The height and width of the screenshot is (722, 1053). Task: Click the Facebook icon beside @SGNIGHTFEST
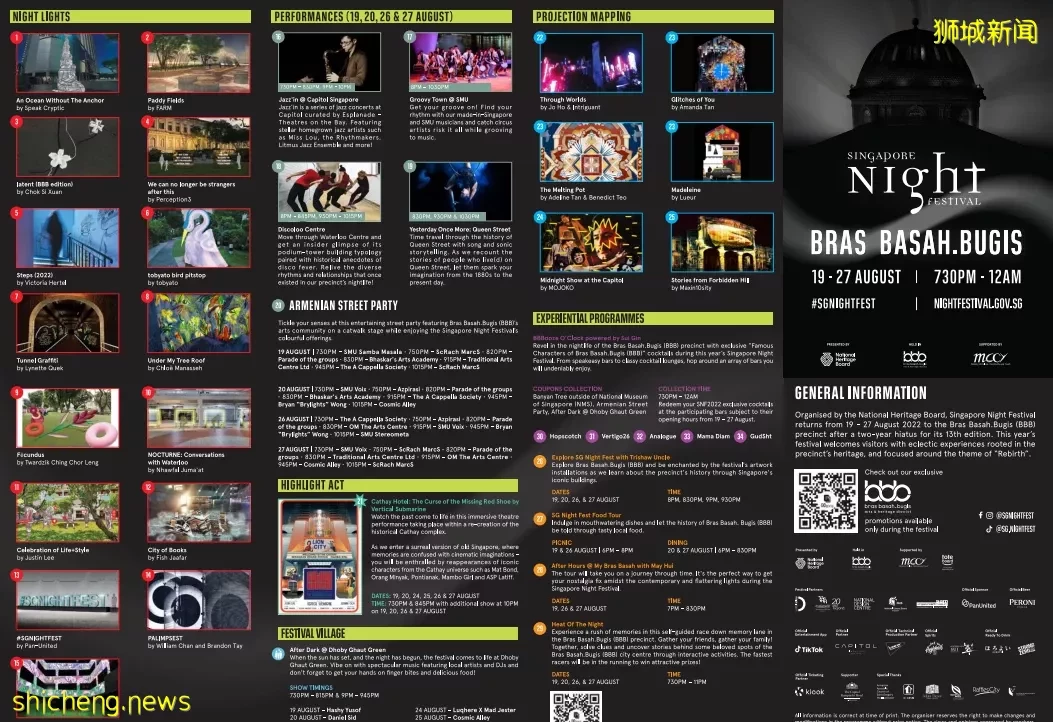coord(980,515)
